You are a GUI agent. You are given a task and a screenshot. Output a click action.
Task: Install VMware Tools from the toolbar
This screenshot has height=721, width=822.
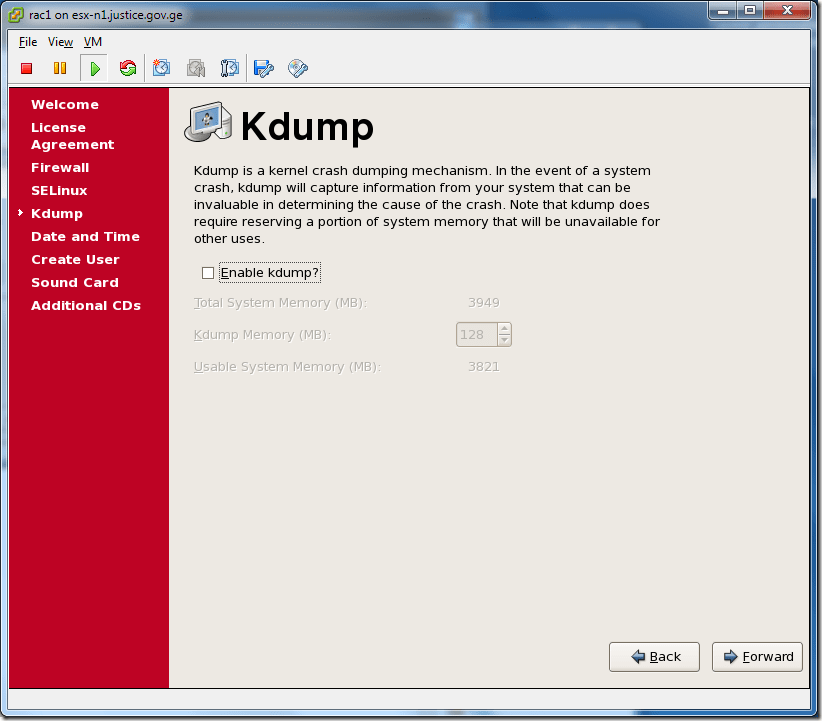[297, 68]
